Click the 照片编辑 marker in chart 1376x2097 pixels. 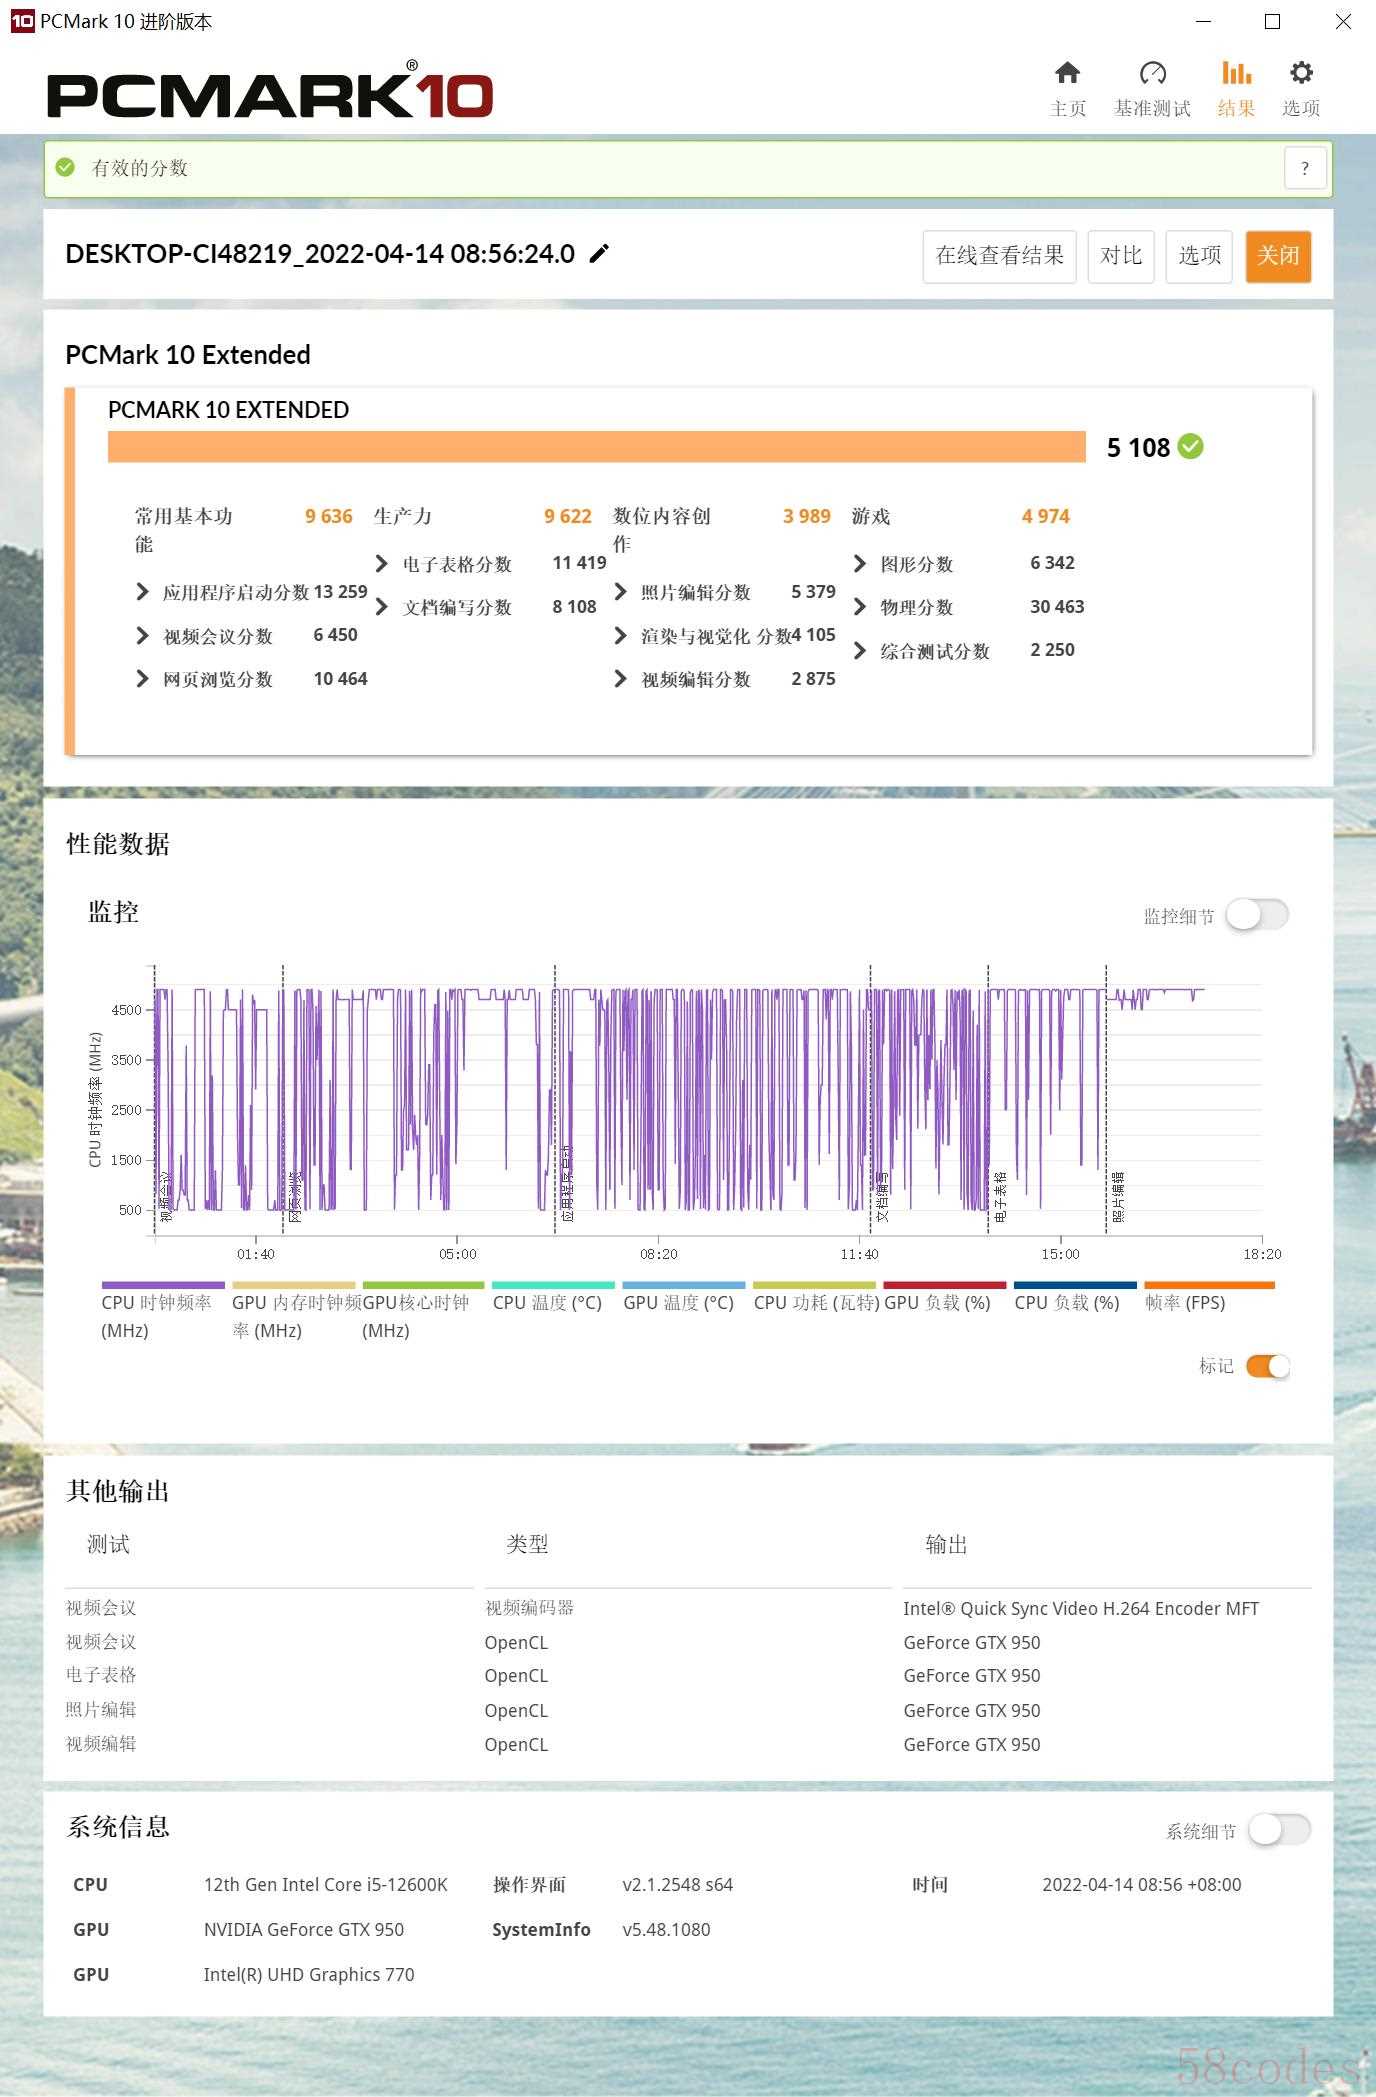click(x=1118, y=1197)
